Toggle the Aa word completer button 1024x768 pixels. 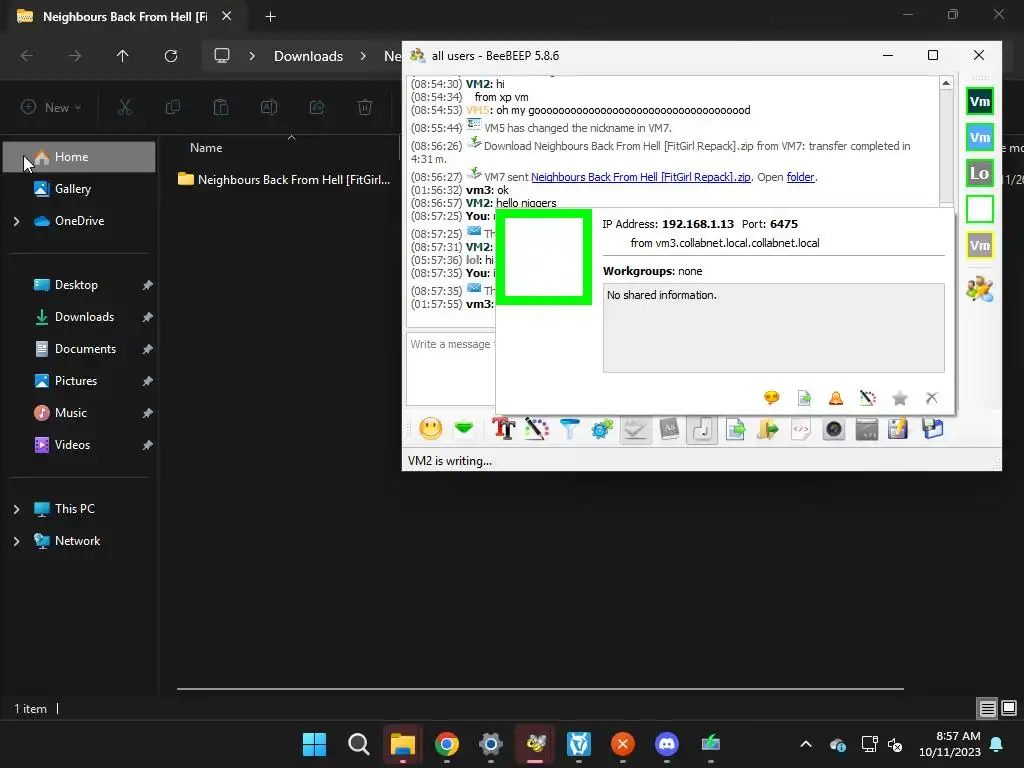(669, 429)
